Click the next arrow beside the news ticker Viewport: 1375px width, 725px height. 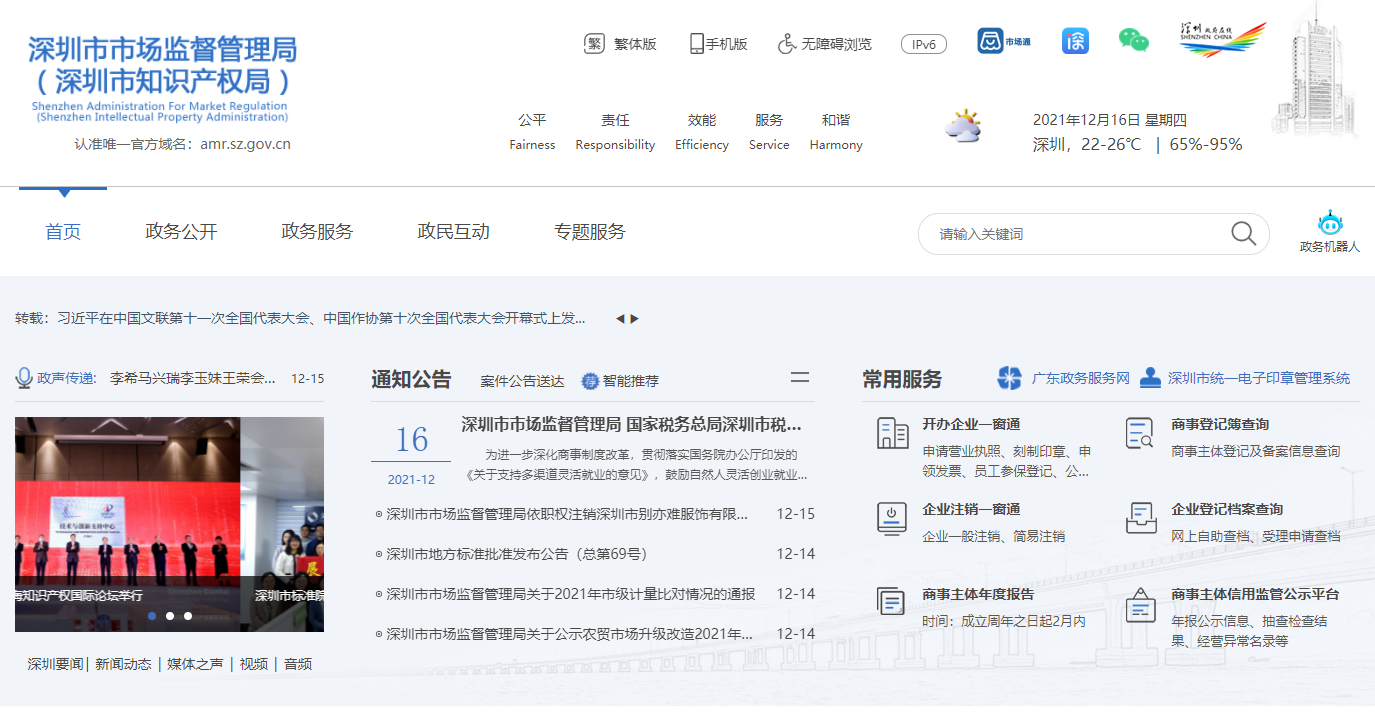click(x=634, y=319)
